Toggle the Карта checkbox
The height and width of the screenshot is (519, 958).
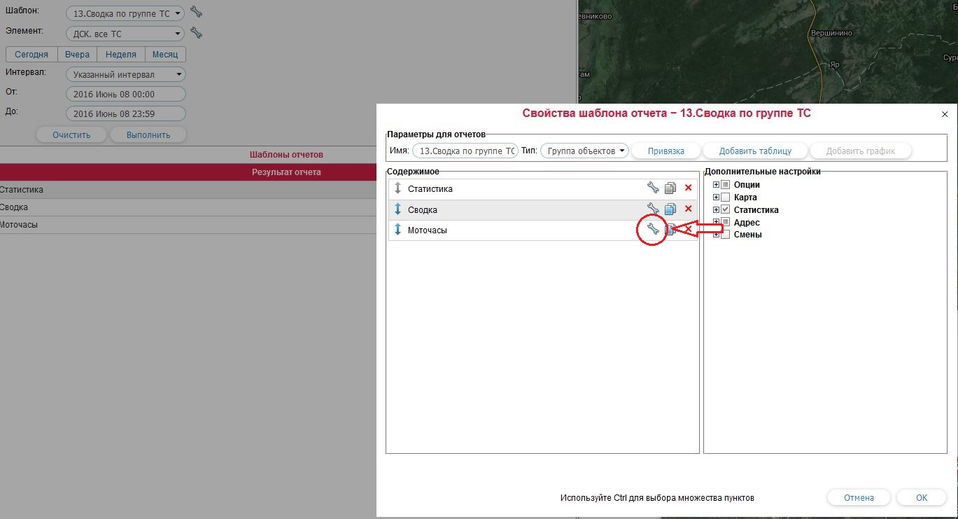[726, 197]
